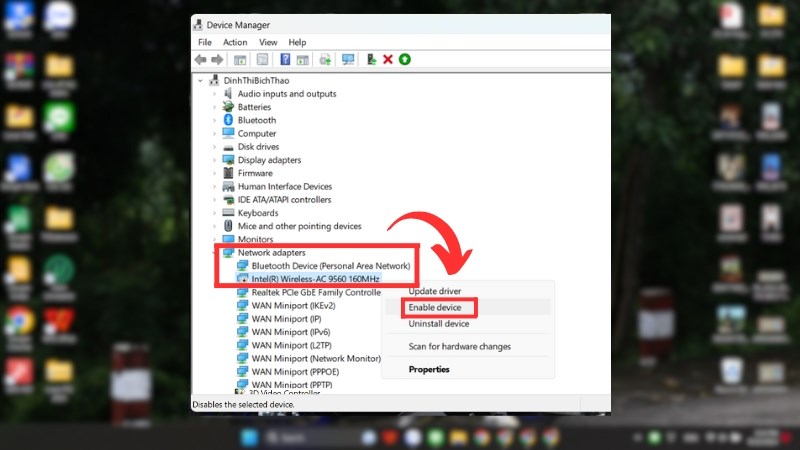Select WAN Miniport (PPPOE)
This screenshot has width=800, height=450.
tap(295, 372)
